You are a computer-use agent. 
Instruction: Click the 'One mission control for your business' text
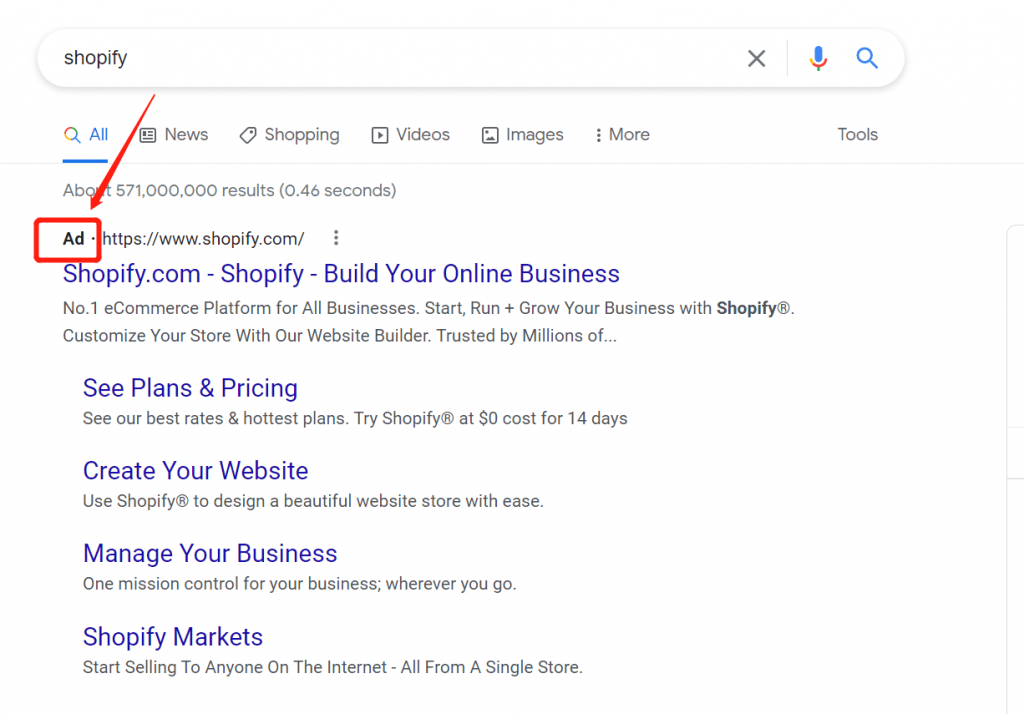pyautogui.click(x=299, y=584)
